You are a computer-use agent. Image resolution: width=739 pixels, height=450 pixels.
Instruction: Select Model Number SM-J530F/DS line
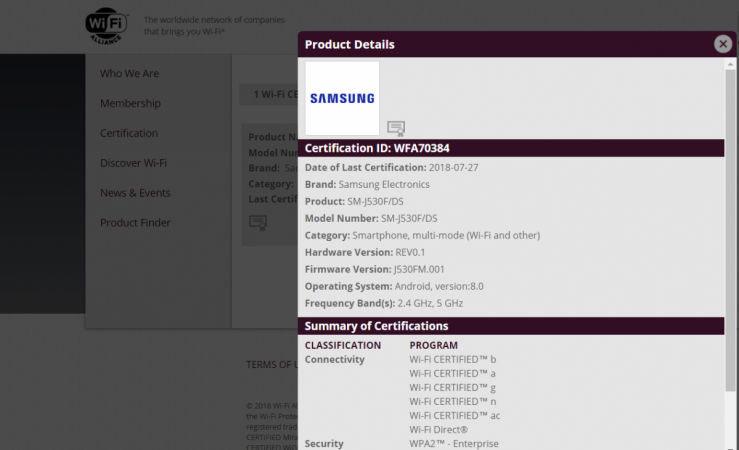click(x=371, y=218)
